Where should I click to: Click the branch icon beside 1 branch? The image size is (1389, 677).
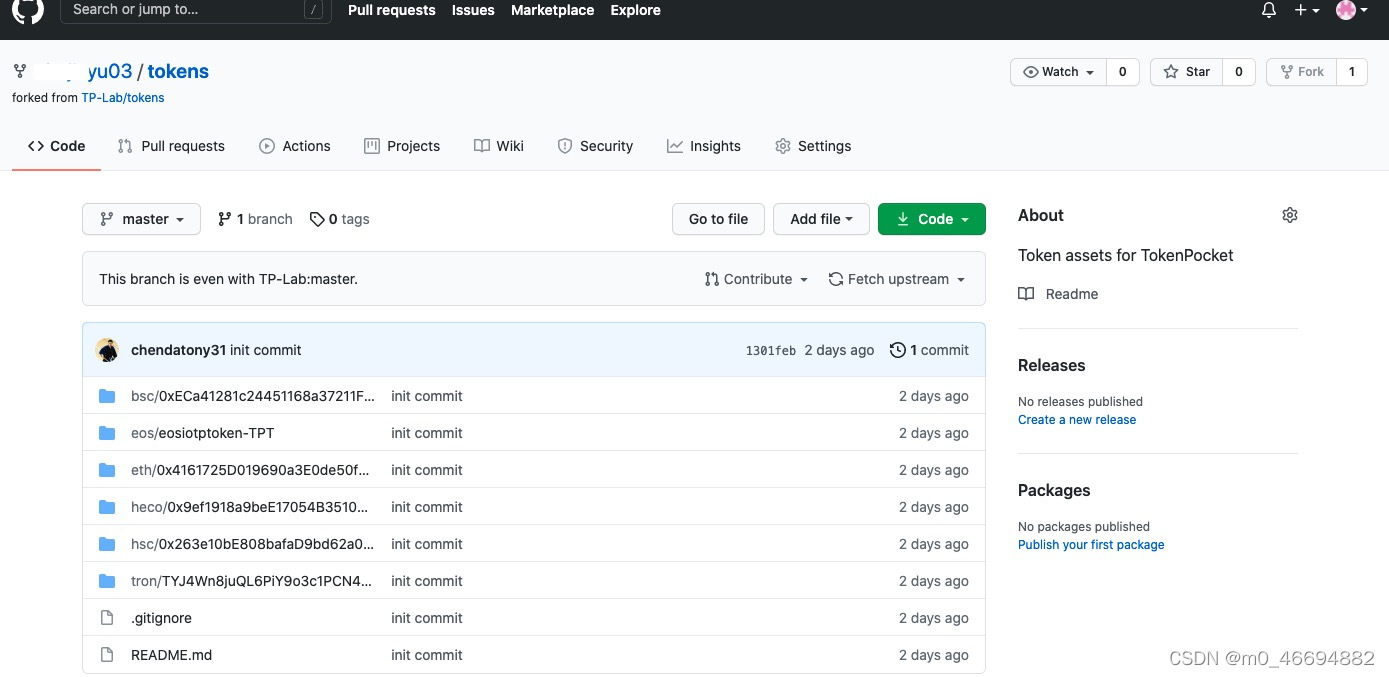225,219
